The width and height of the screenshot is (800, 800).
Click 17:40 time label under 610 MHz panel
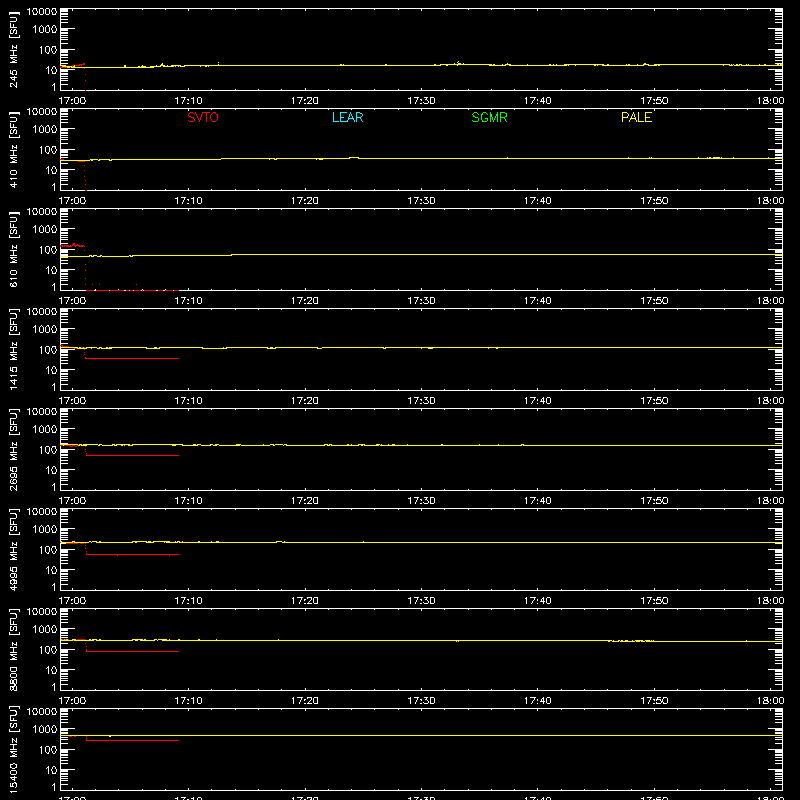537,301
